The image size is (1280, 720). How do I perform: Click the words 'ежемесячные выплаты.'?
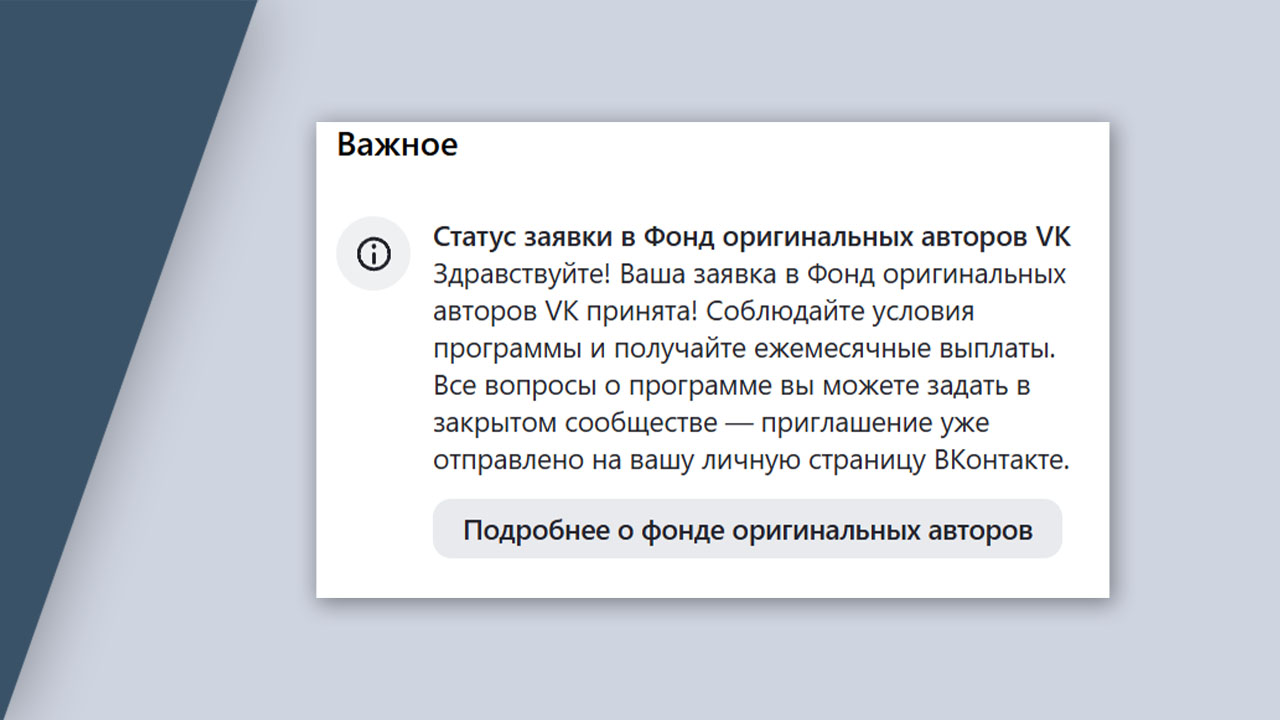tap(884, 349)
